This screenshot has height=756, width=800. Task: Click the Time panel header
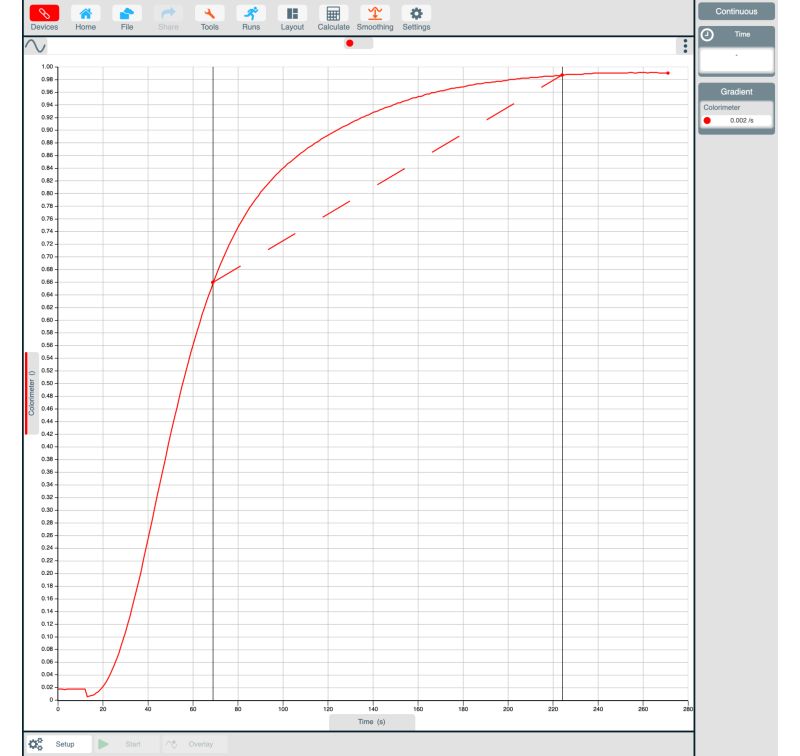pos(736,34)
